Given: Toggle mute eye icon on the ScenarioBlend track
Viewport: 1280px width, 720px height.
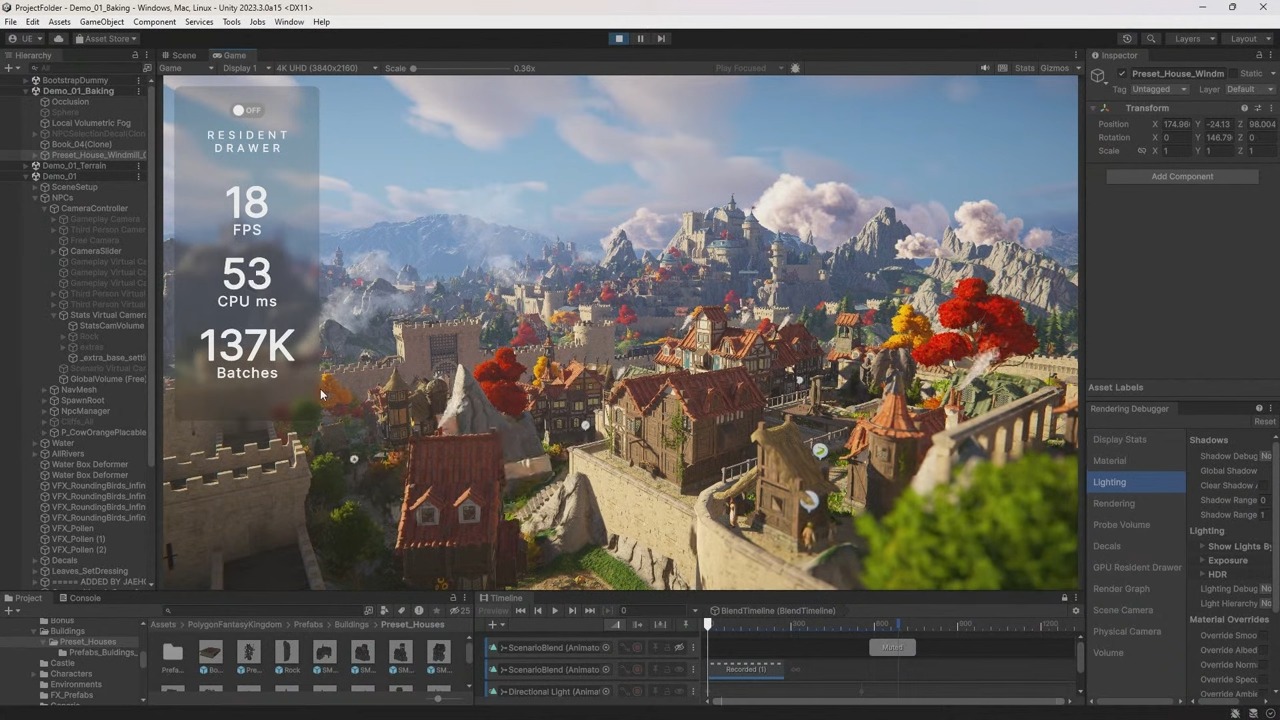Looking at the screenshot, I should click(x=679, y=647).
